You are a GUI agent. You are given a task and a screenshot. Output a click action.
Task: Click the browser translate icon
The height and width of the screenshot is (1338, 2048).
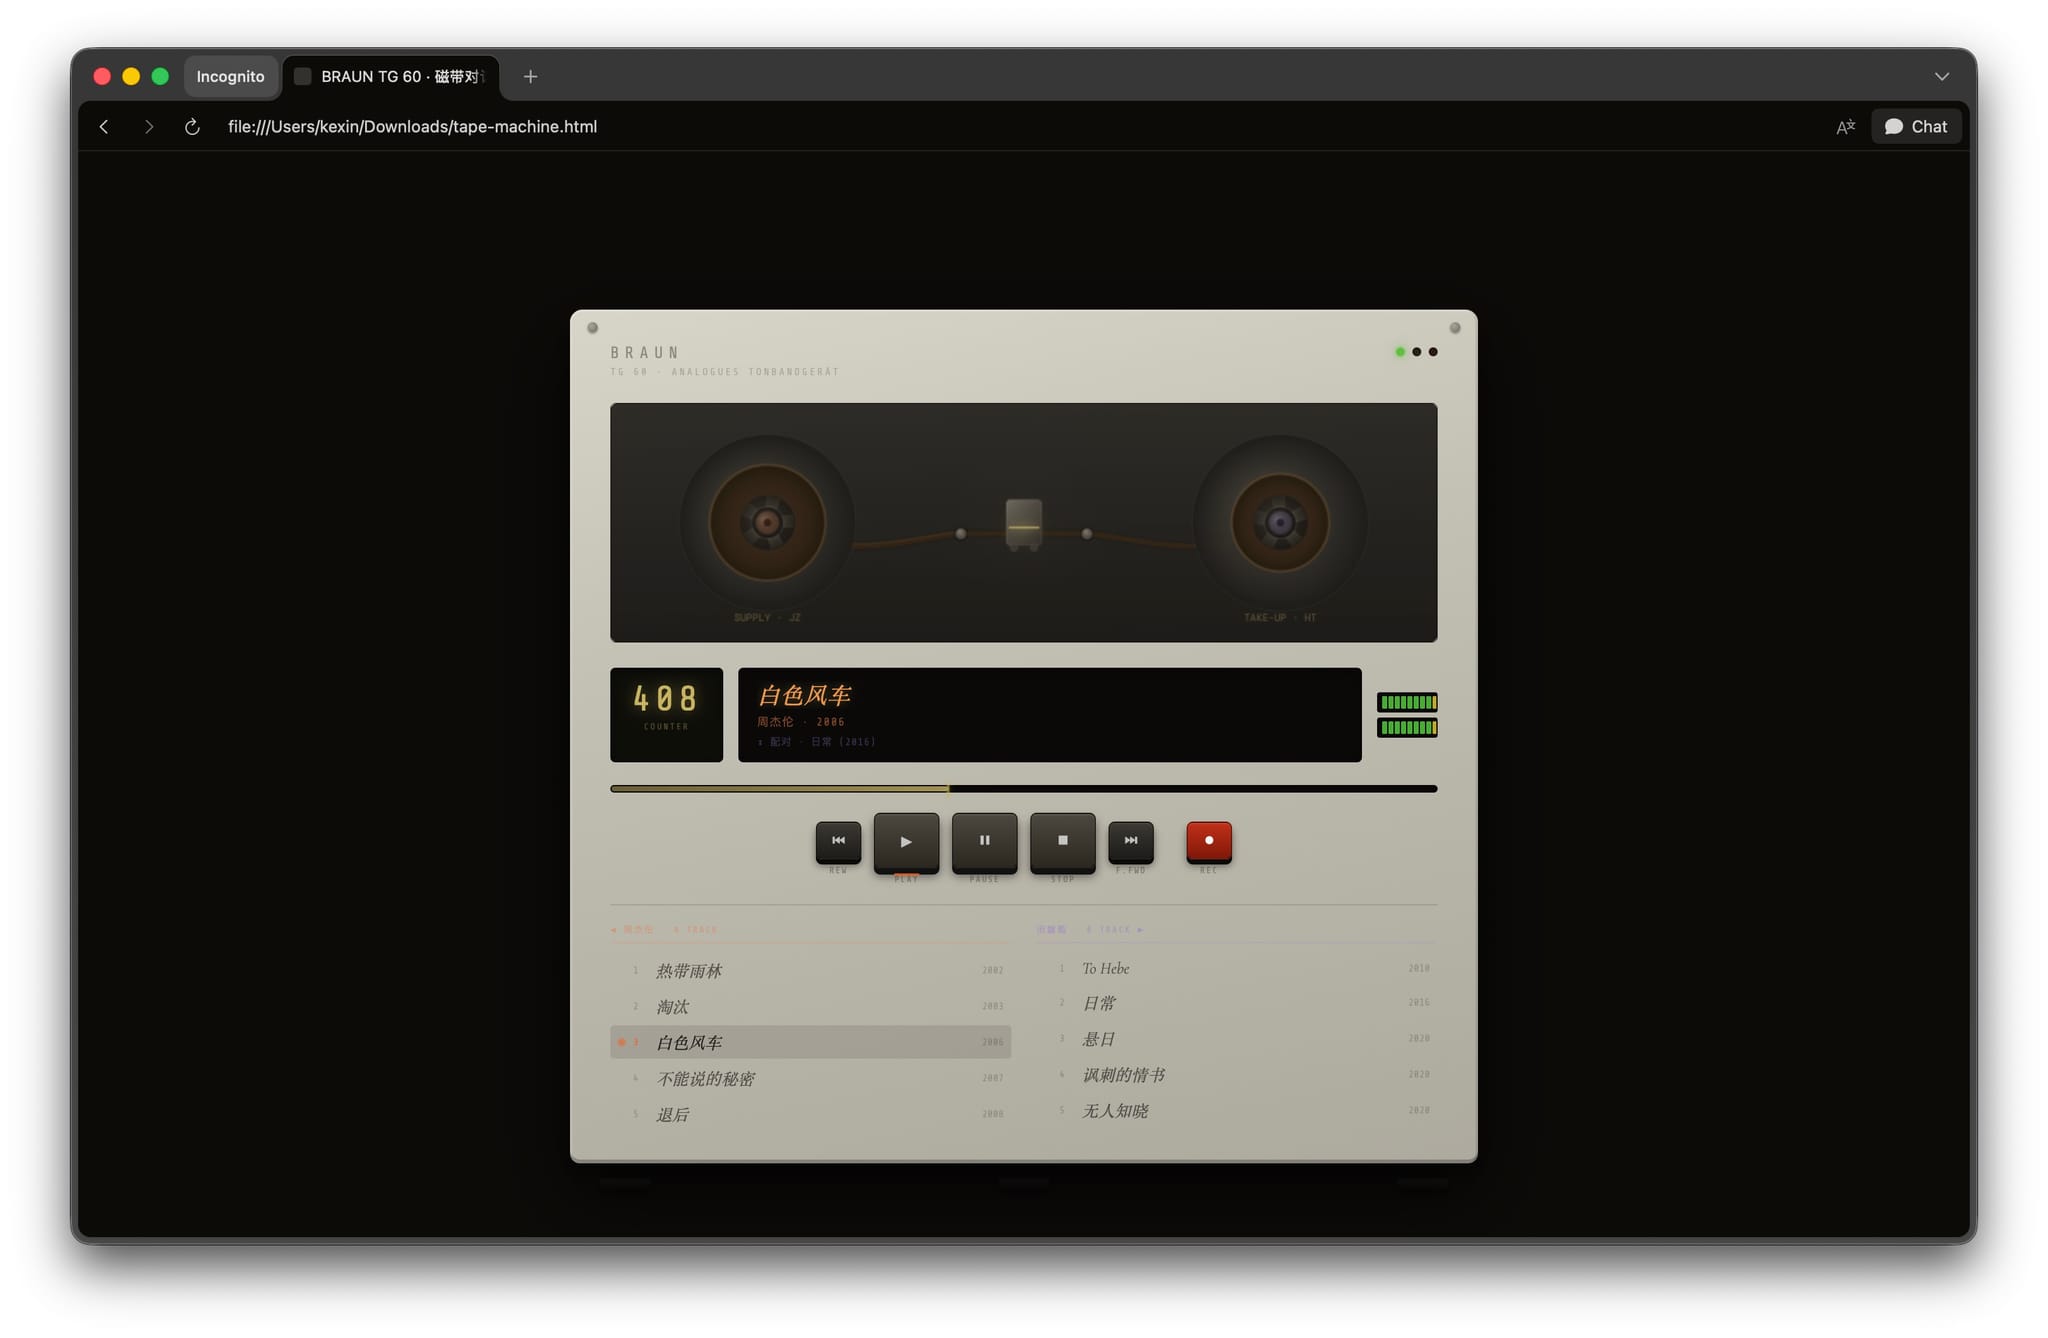(x=1845, y=127)
